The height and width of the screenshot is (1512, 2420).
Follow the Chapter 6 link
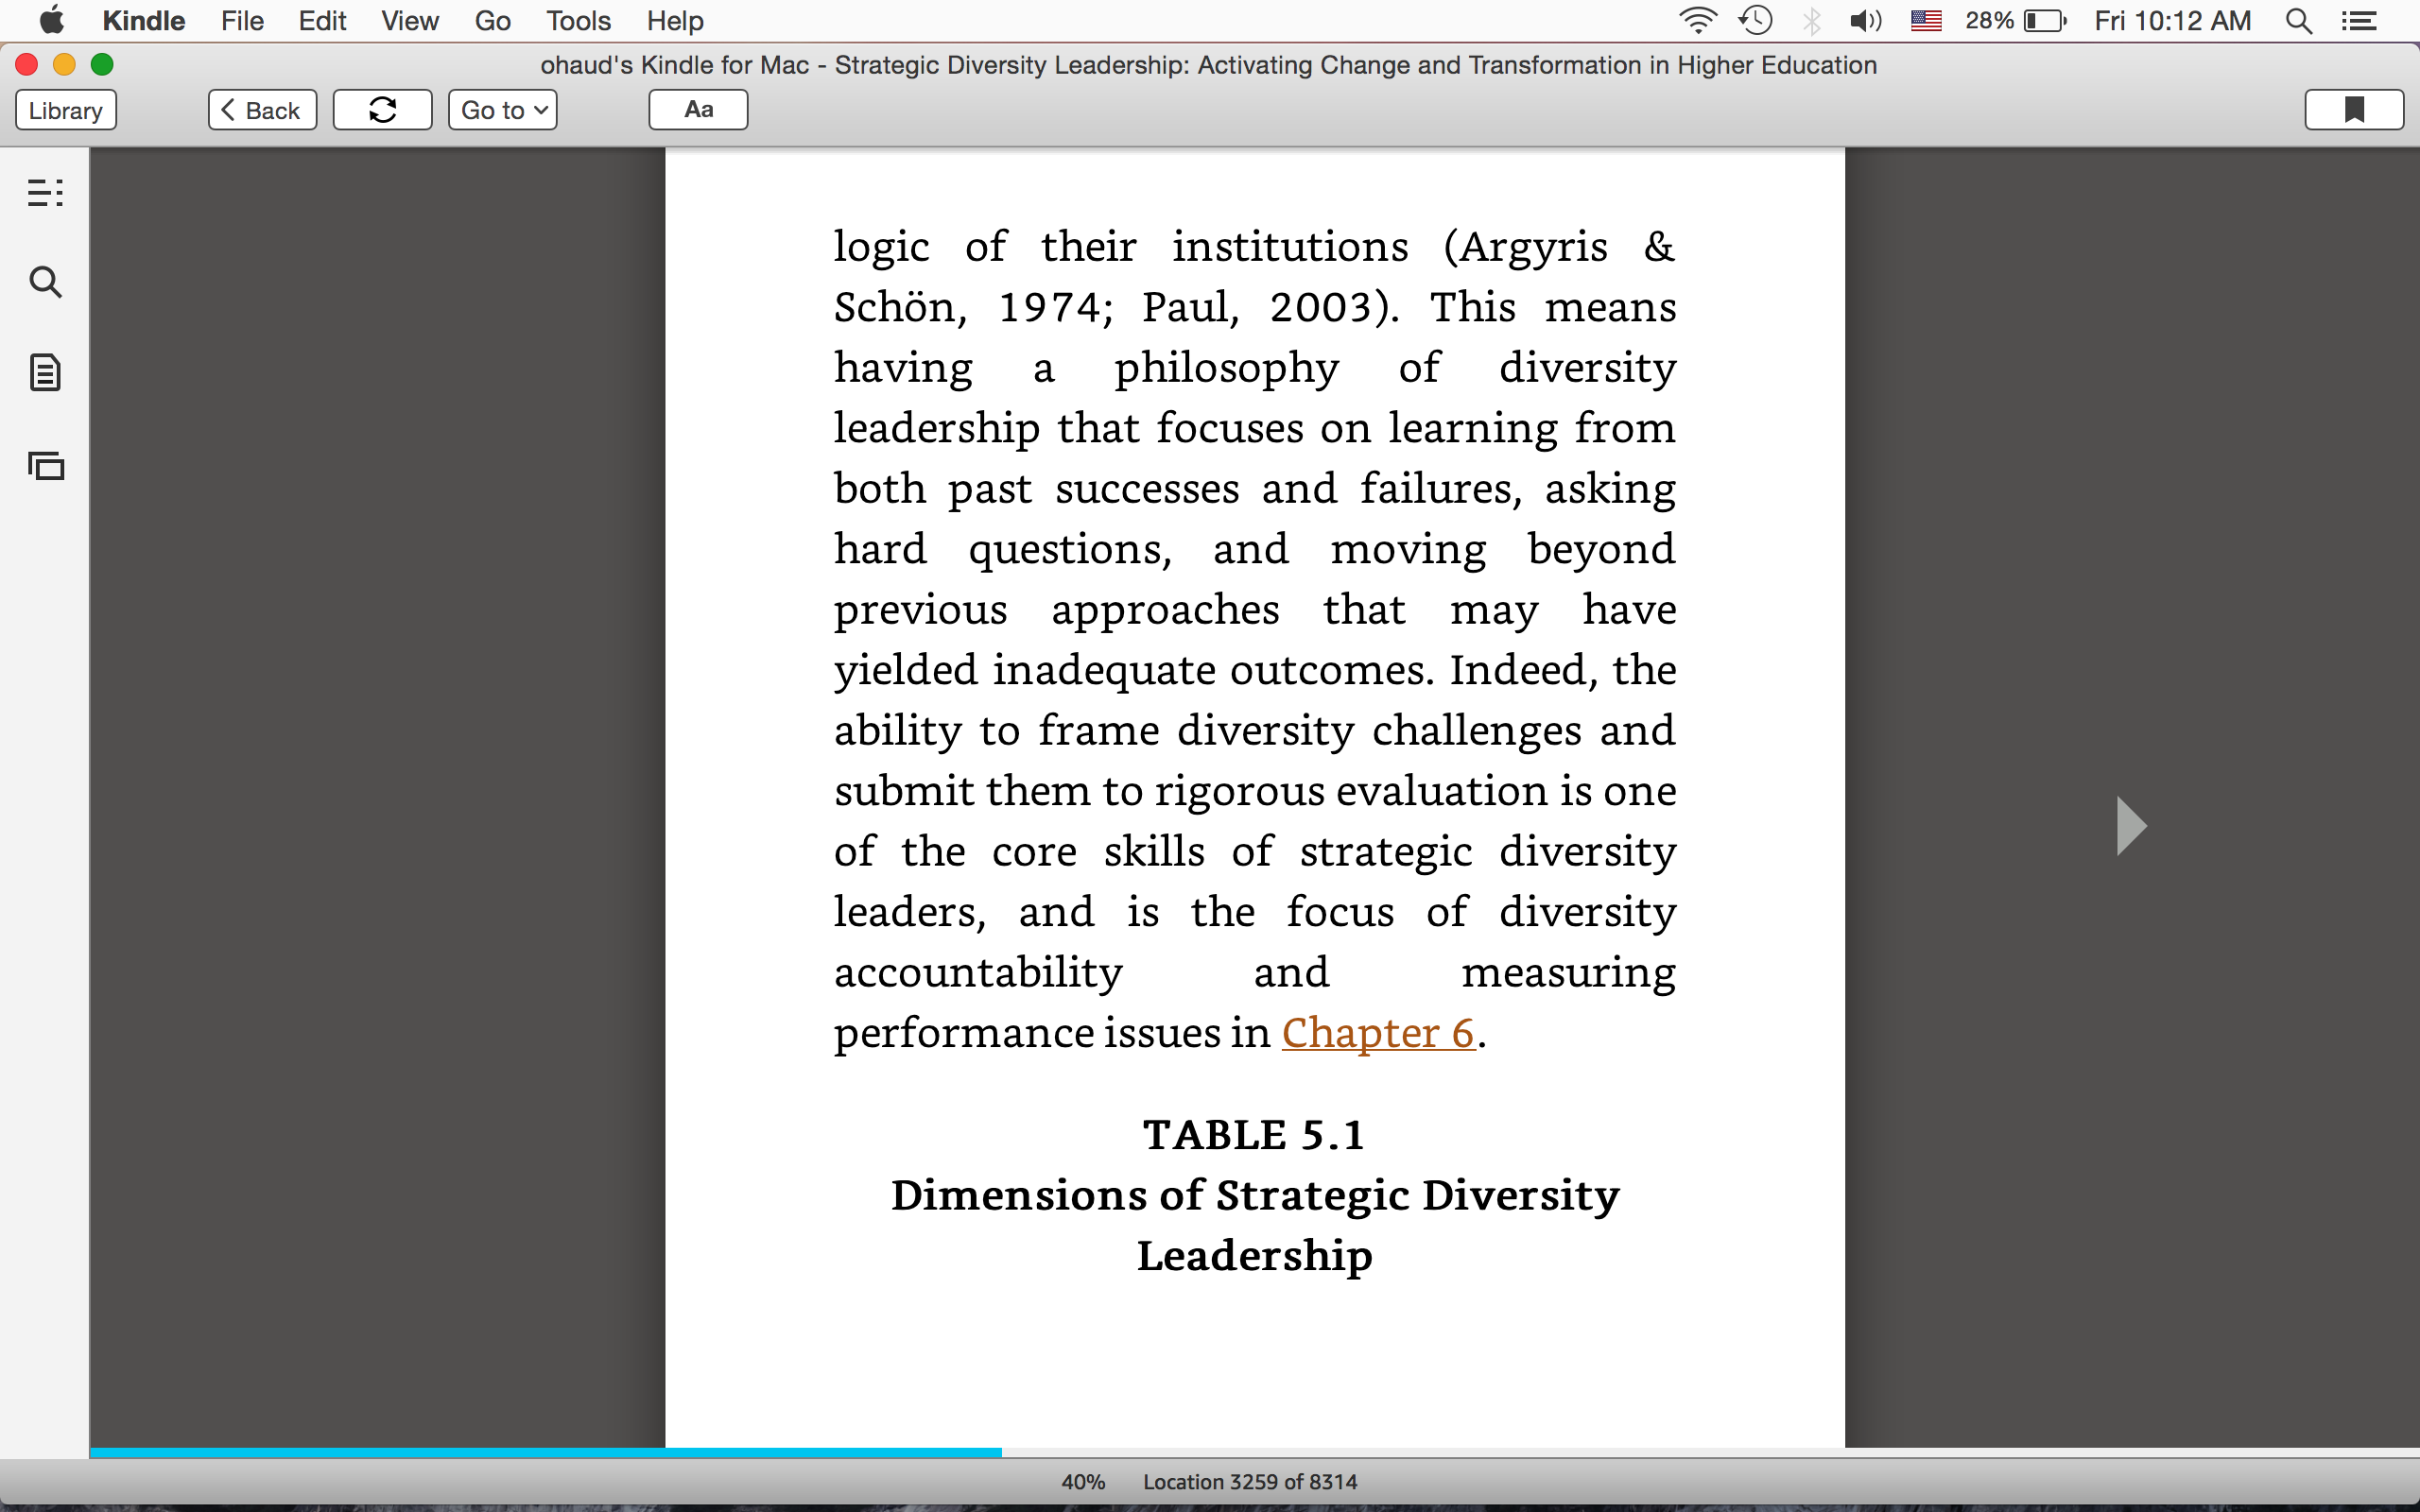coord(1378,1033)
